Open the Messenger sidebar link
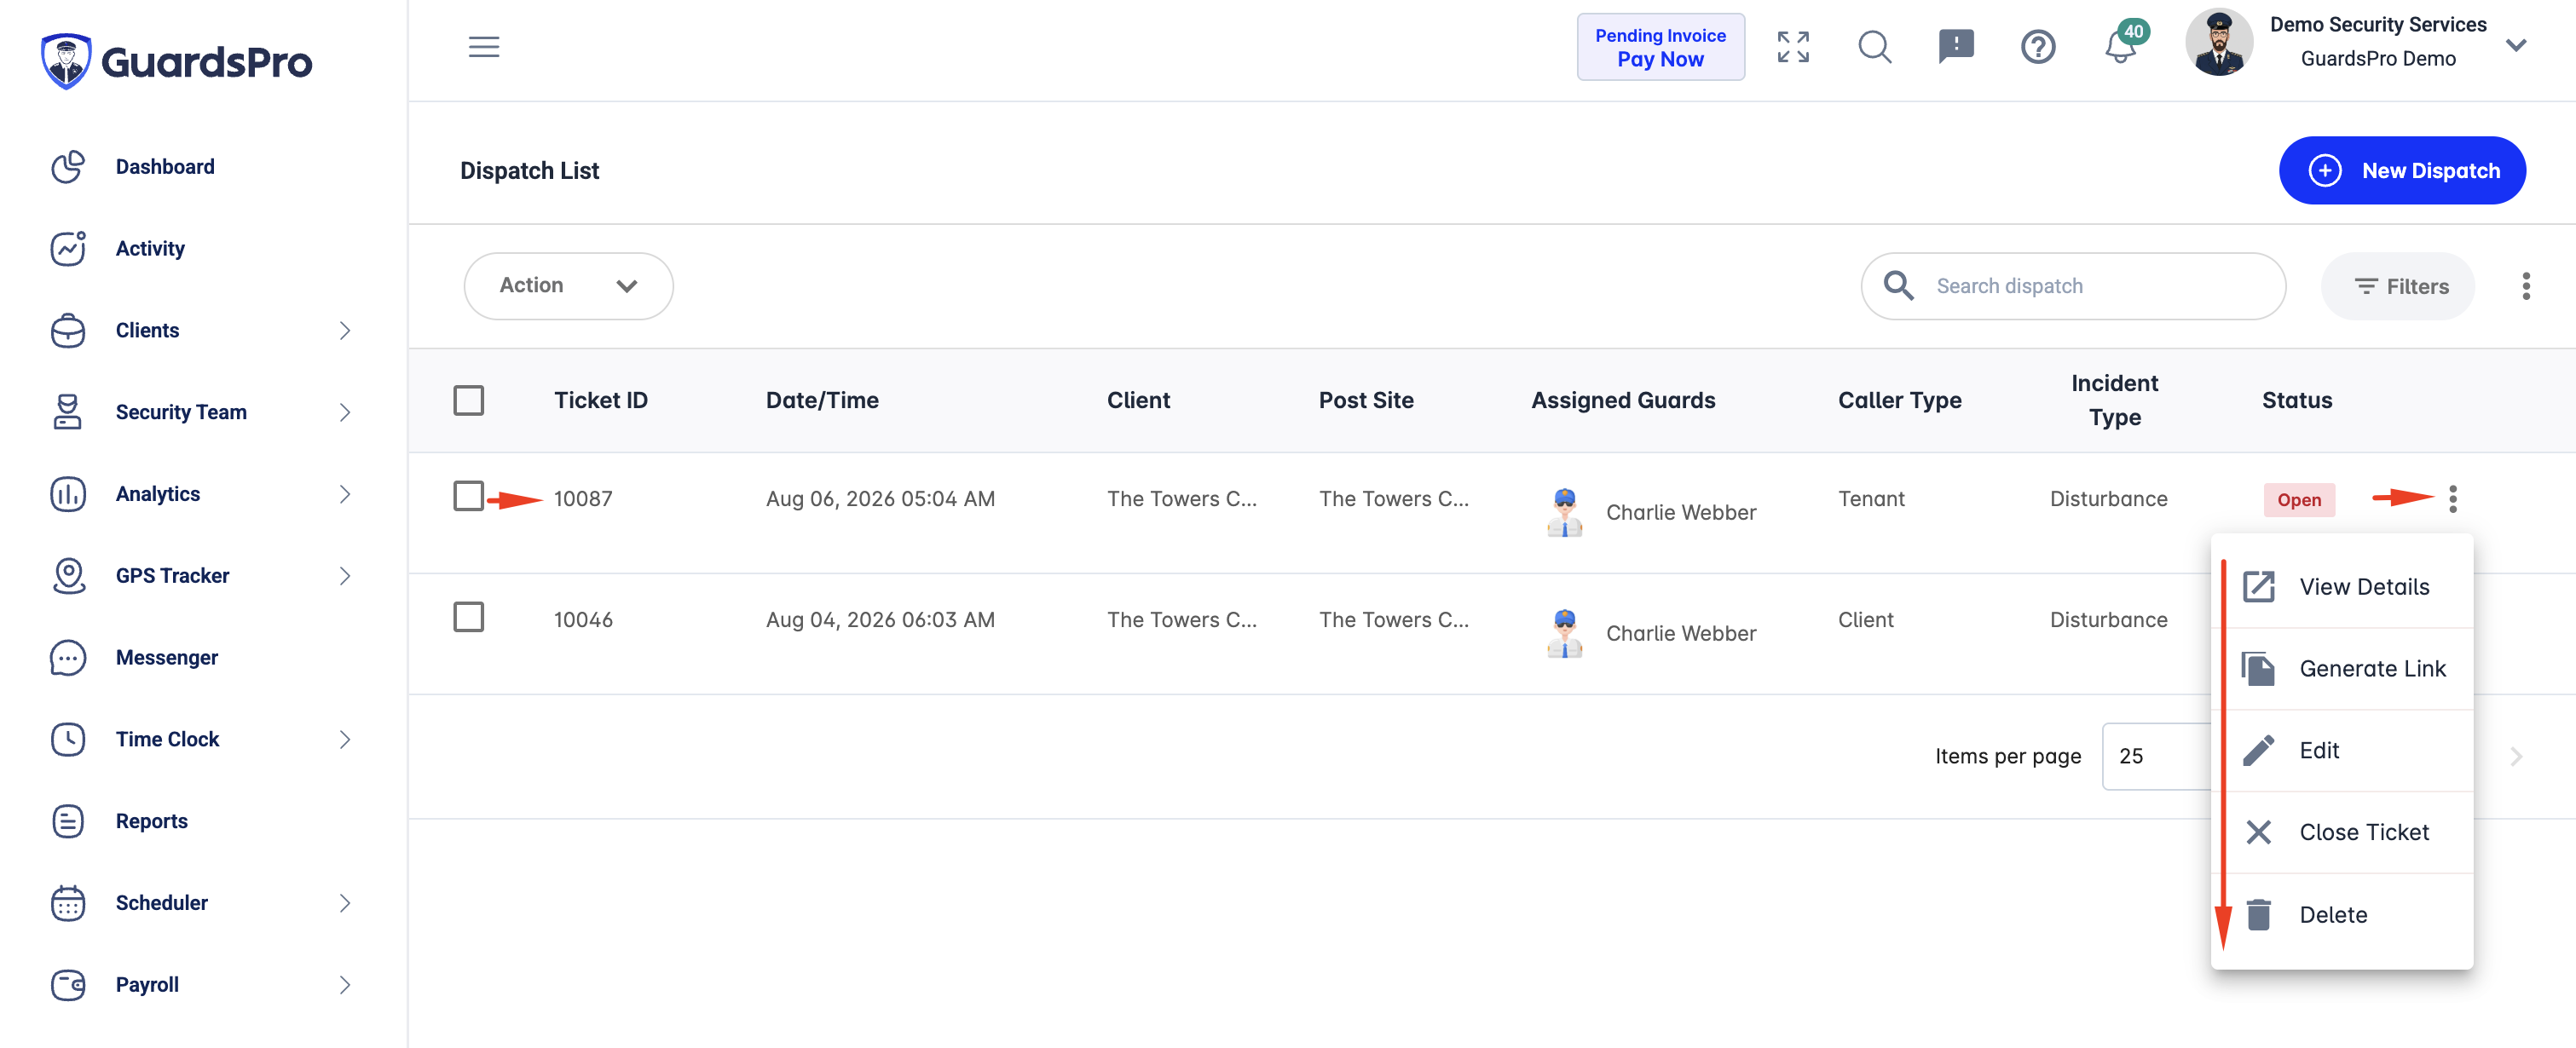 (167, 658)
